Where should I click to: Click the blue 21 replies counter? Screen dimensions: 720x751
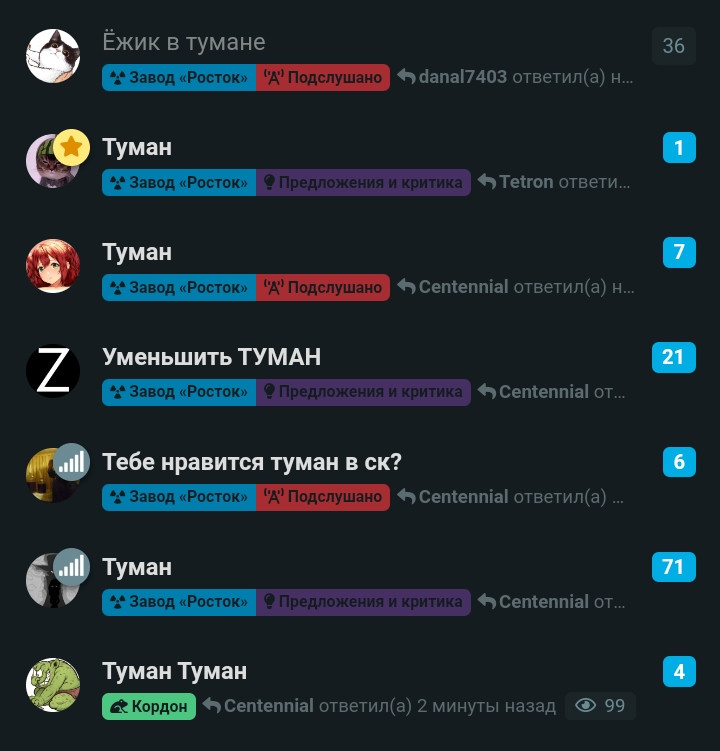tap(674, 357)
